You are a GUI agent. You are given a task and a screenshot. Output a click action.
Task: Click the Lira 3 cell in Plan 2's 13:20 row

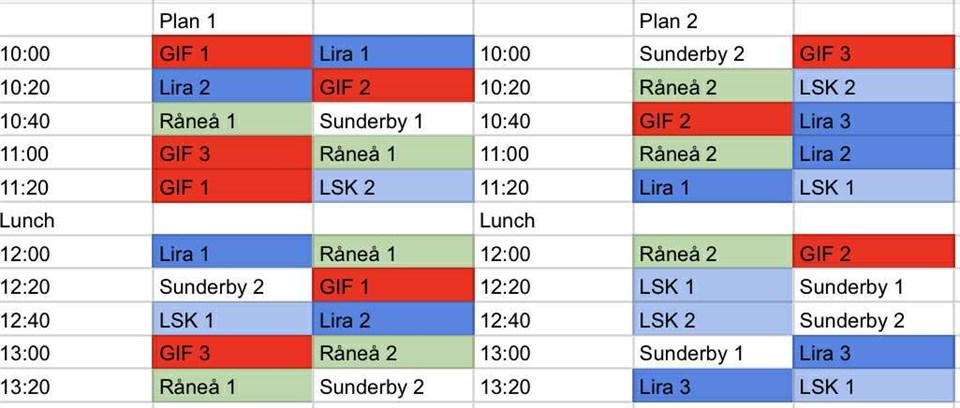coord(712,386)
